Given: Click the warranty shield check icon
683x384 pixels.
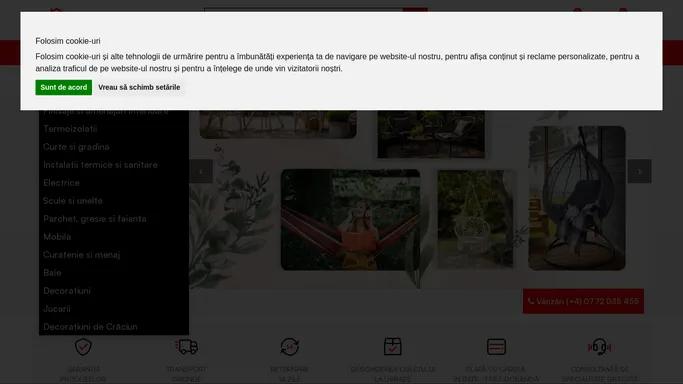Looking at the screenshot, I should pos(83,347).
